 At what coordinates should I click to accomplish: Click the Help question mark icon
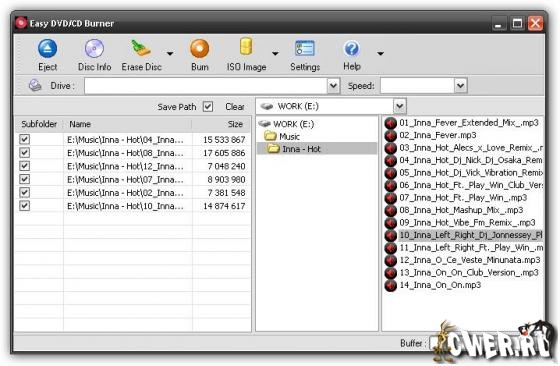[x=352, y=49]
